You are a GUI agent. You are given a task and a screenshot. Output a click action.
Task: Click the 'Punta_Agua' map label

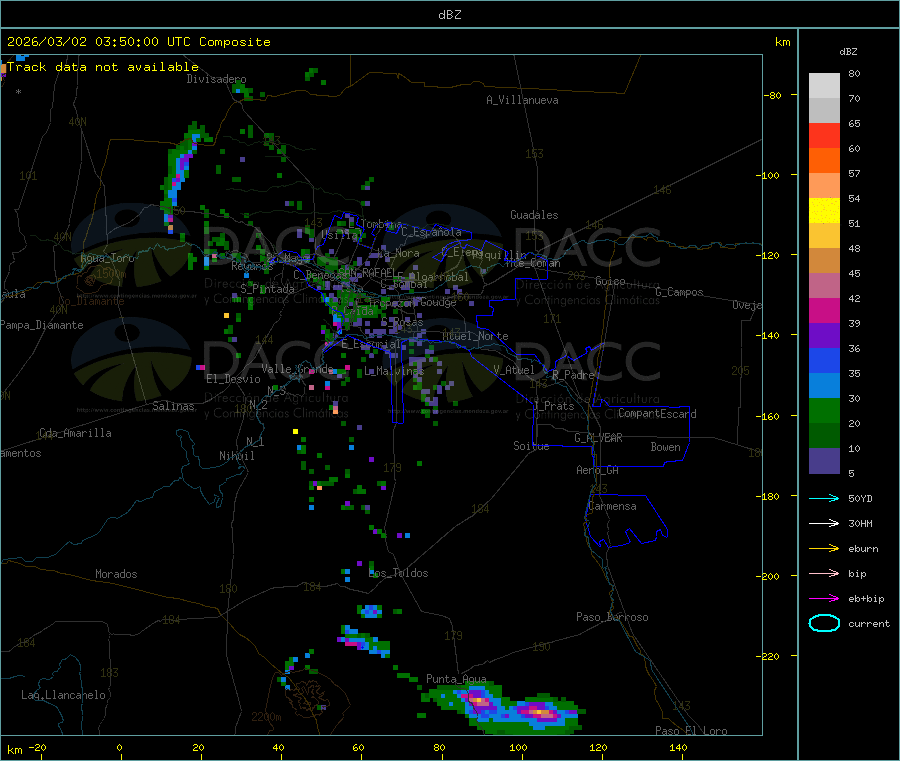pyautogui.click(x=456, y=679)
